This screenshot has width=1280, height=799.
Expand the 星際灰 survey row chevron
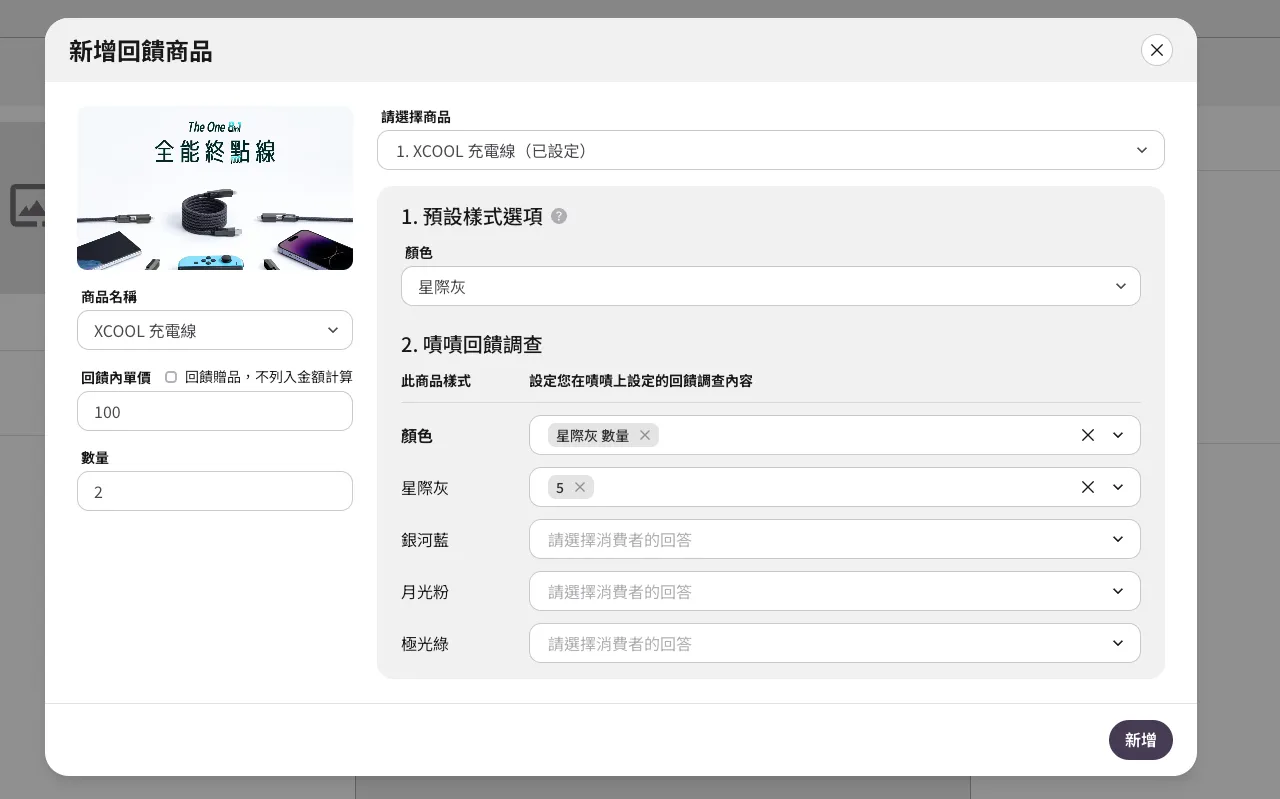pos(1118,487)
